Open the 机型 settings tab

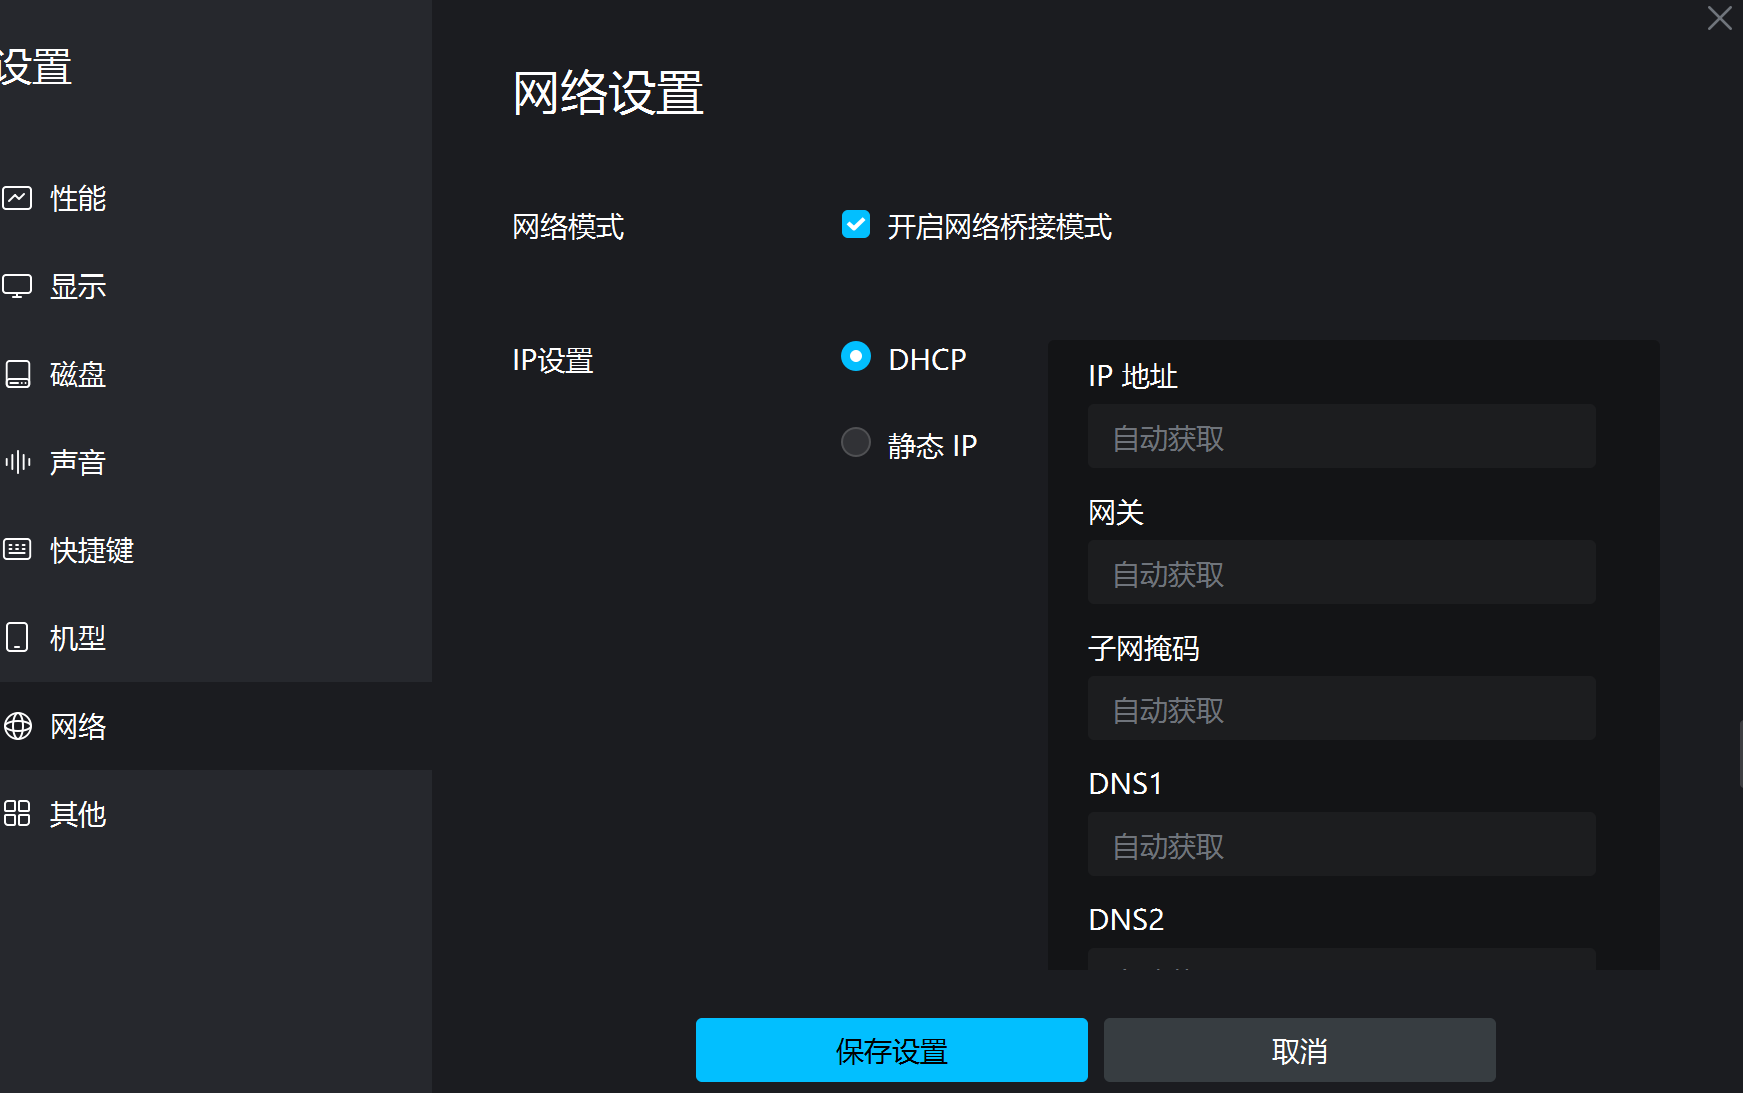click(x=216, y=638)
